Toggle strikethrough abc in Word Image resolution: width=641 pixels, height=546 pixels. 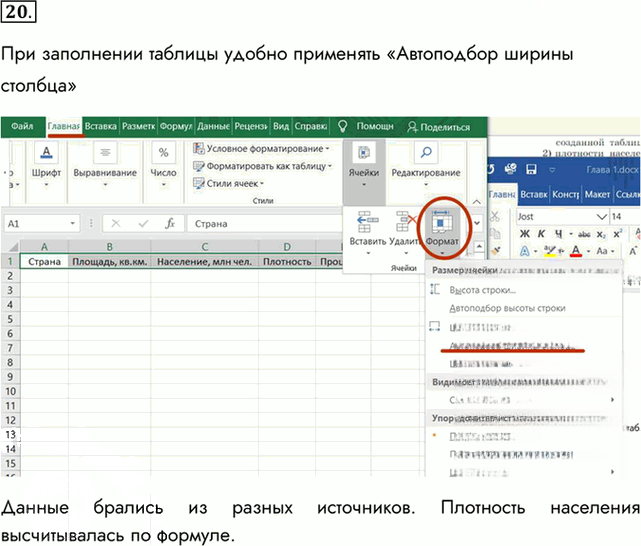coord(584,234)
